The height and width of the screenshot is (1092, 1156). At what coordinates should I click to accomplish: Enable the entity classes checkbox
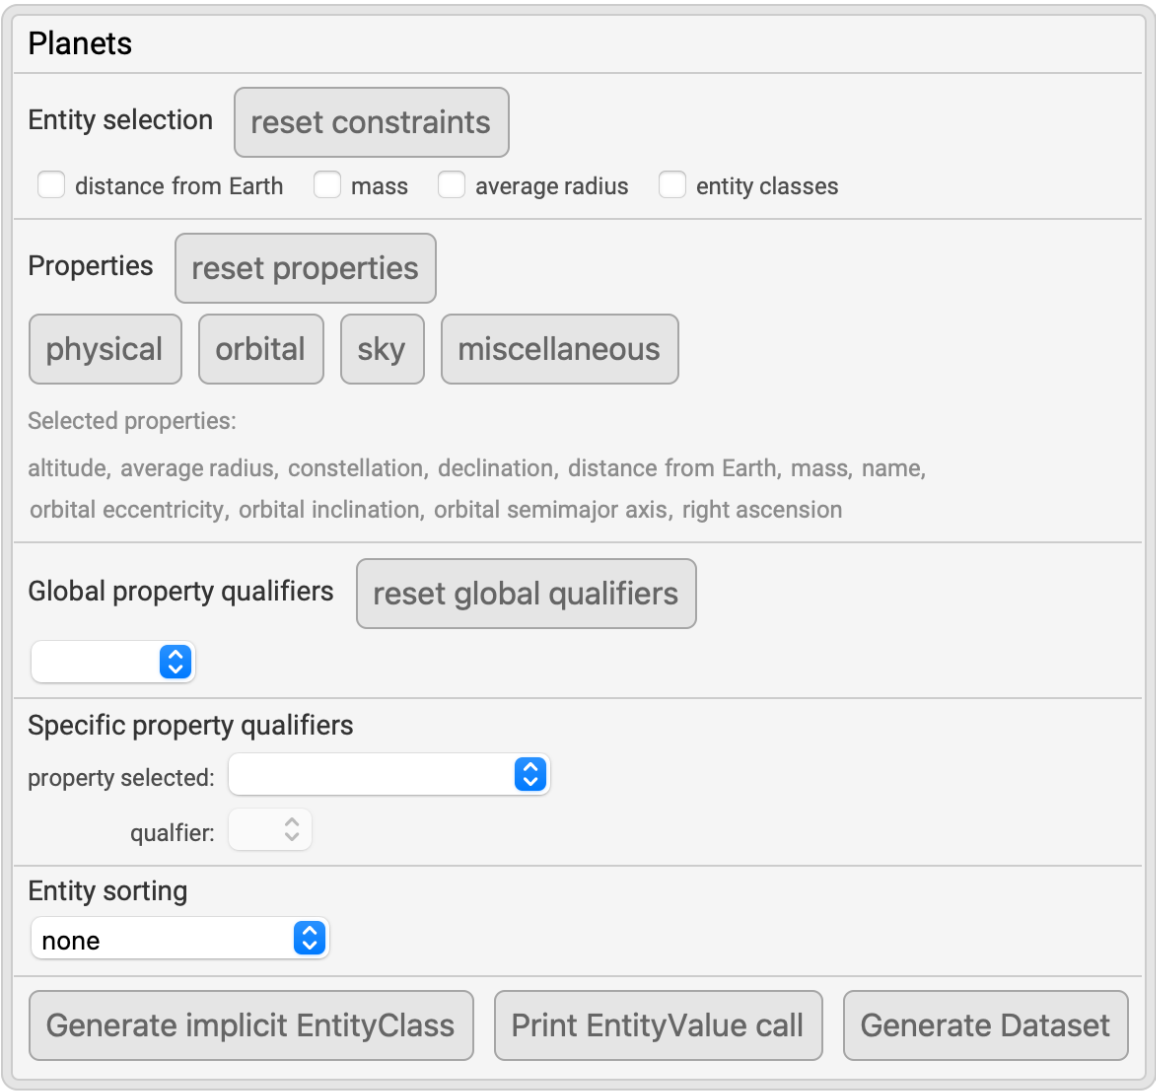672,185
